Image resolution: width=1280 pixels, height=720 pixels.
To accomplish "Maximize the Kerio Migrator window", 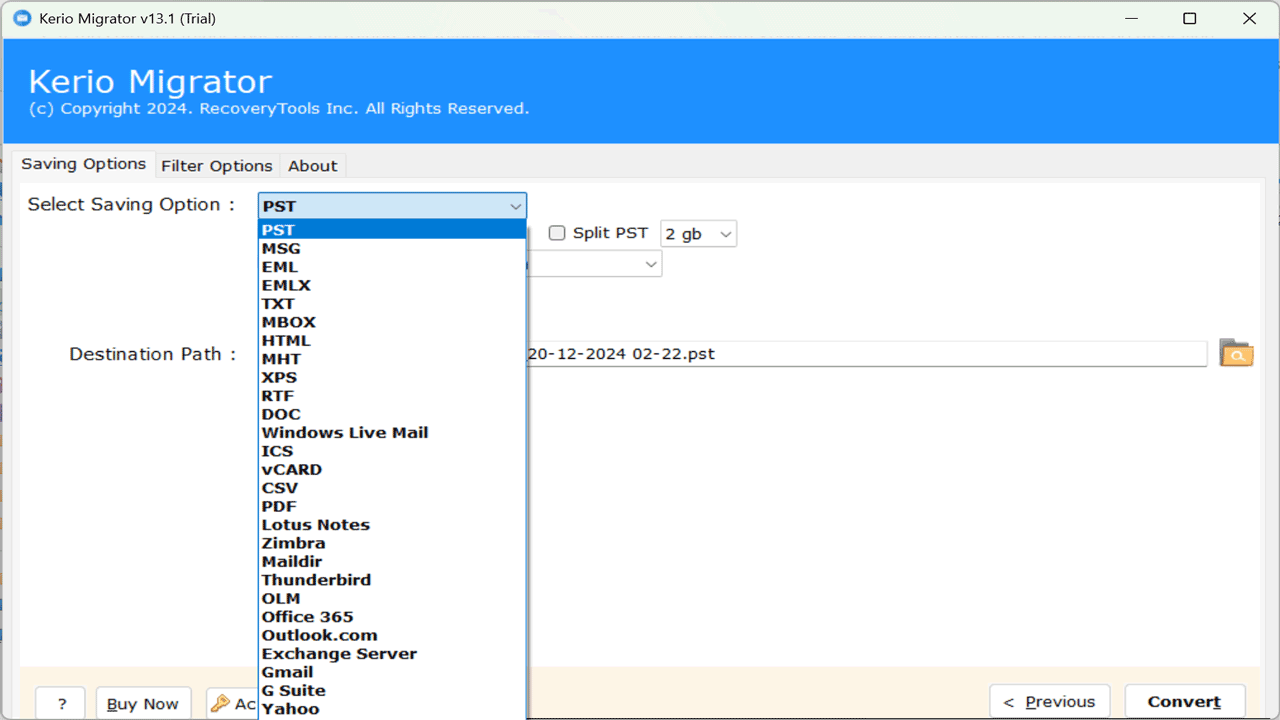I will [x=1189, y=18].
